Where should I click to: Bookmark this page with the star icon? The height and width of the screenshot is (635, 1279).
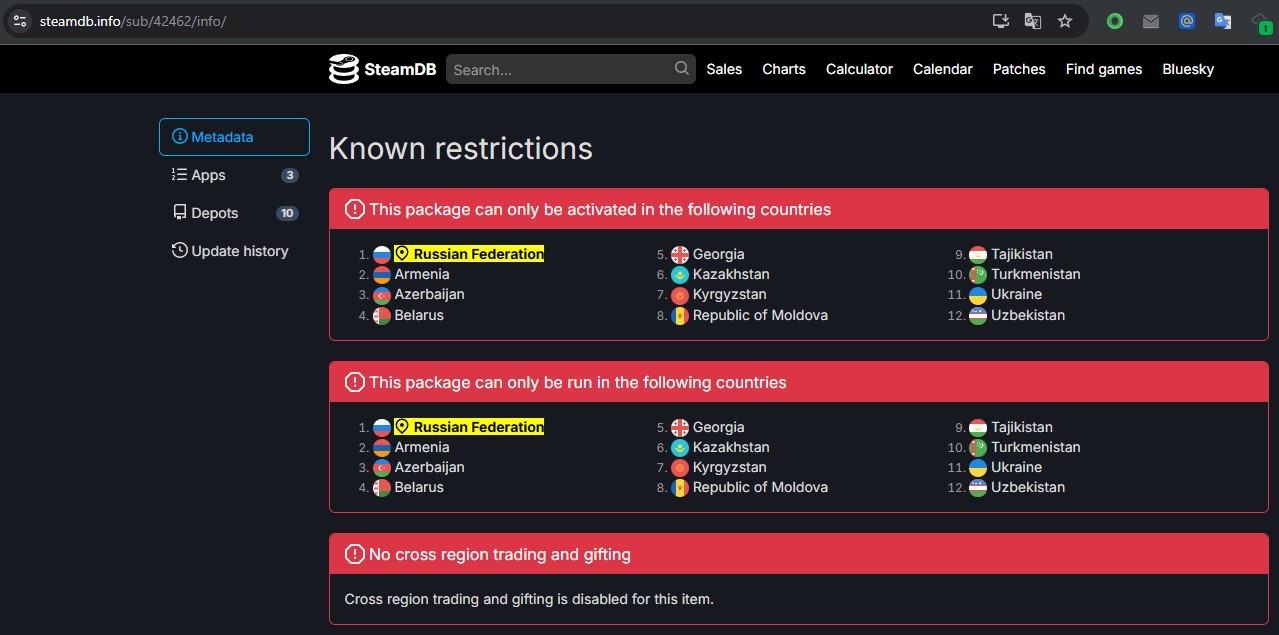1065,21
